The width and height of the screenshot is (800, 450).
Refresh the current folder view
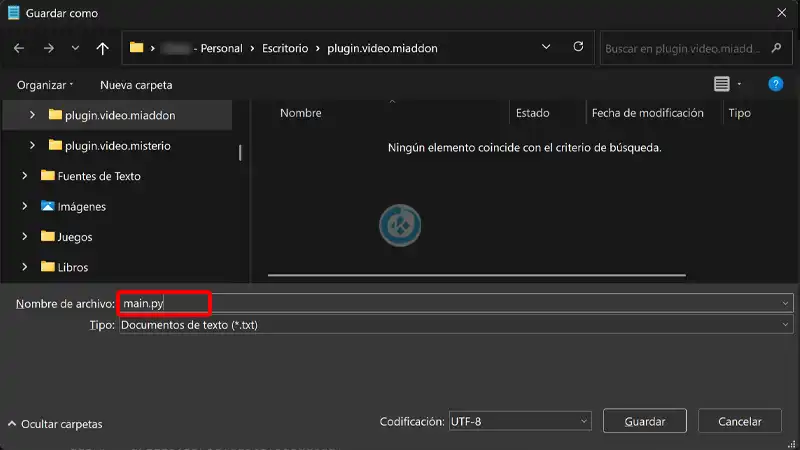(578, 47)
